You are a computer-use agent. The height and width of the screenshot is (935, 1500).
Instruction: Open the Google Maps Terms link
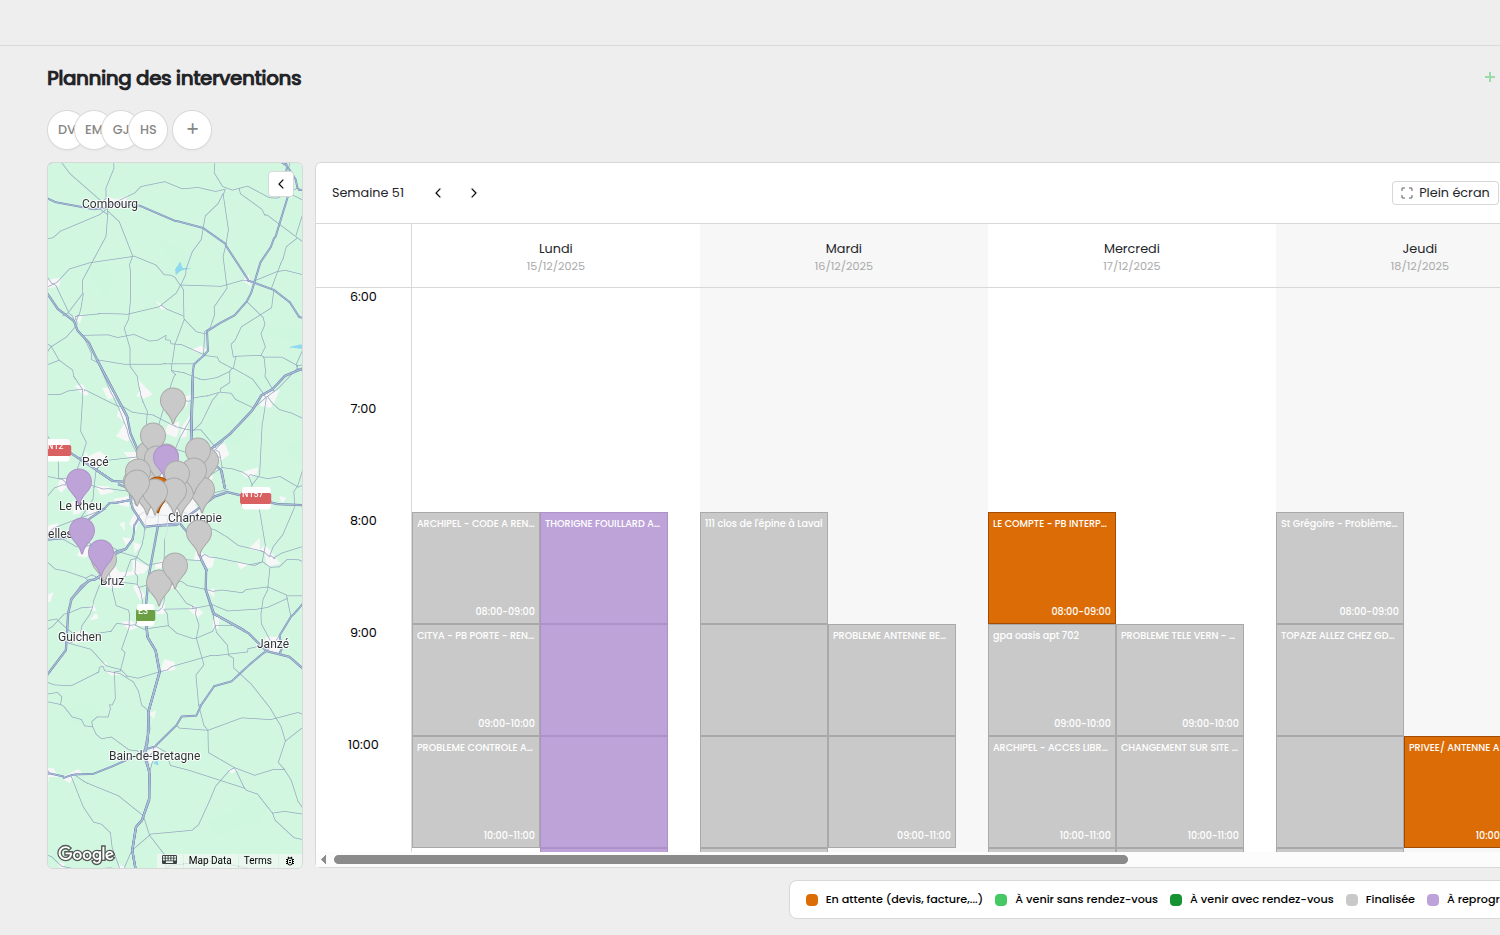(x=258, y=860)
